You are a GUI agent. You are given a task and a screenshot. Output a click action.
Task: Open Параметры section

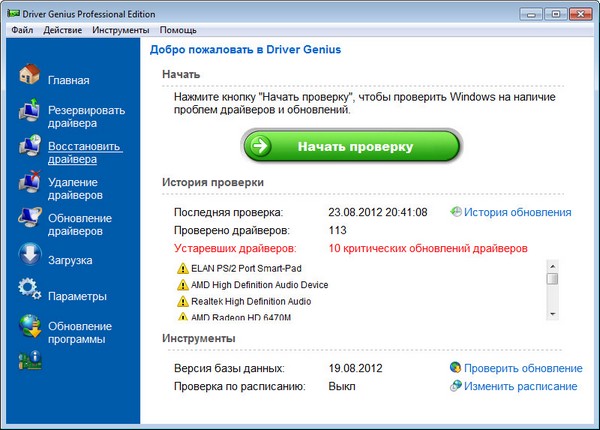click(77, 296)
